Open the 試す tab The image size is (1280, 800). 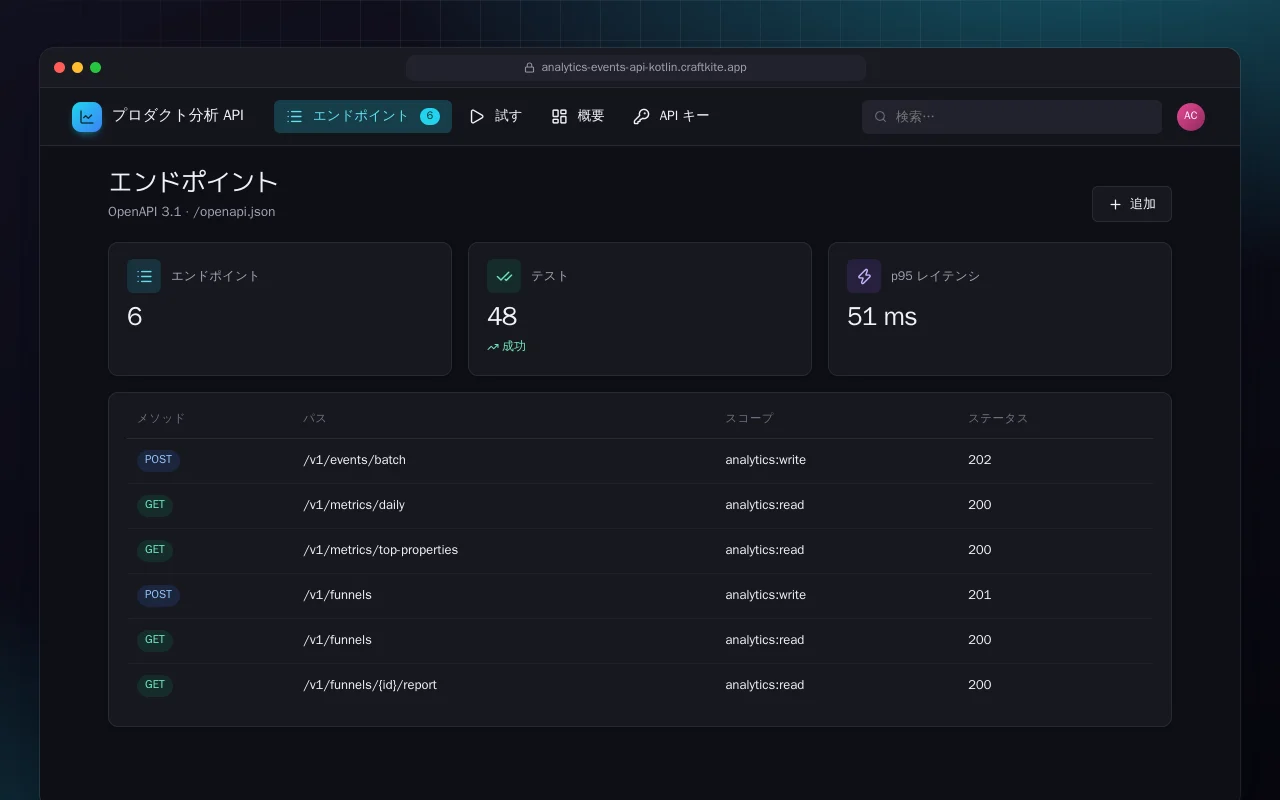(495, 116)
